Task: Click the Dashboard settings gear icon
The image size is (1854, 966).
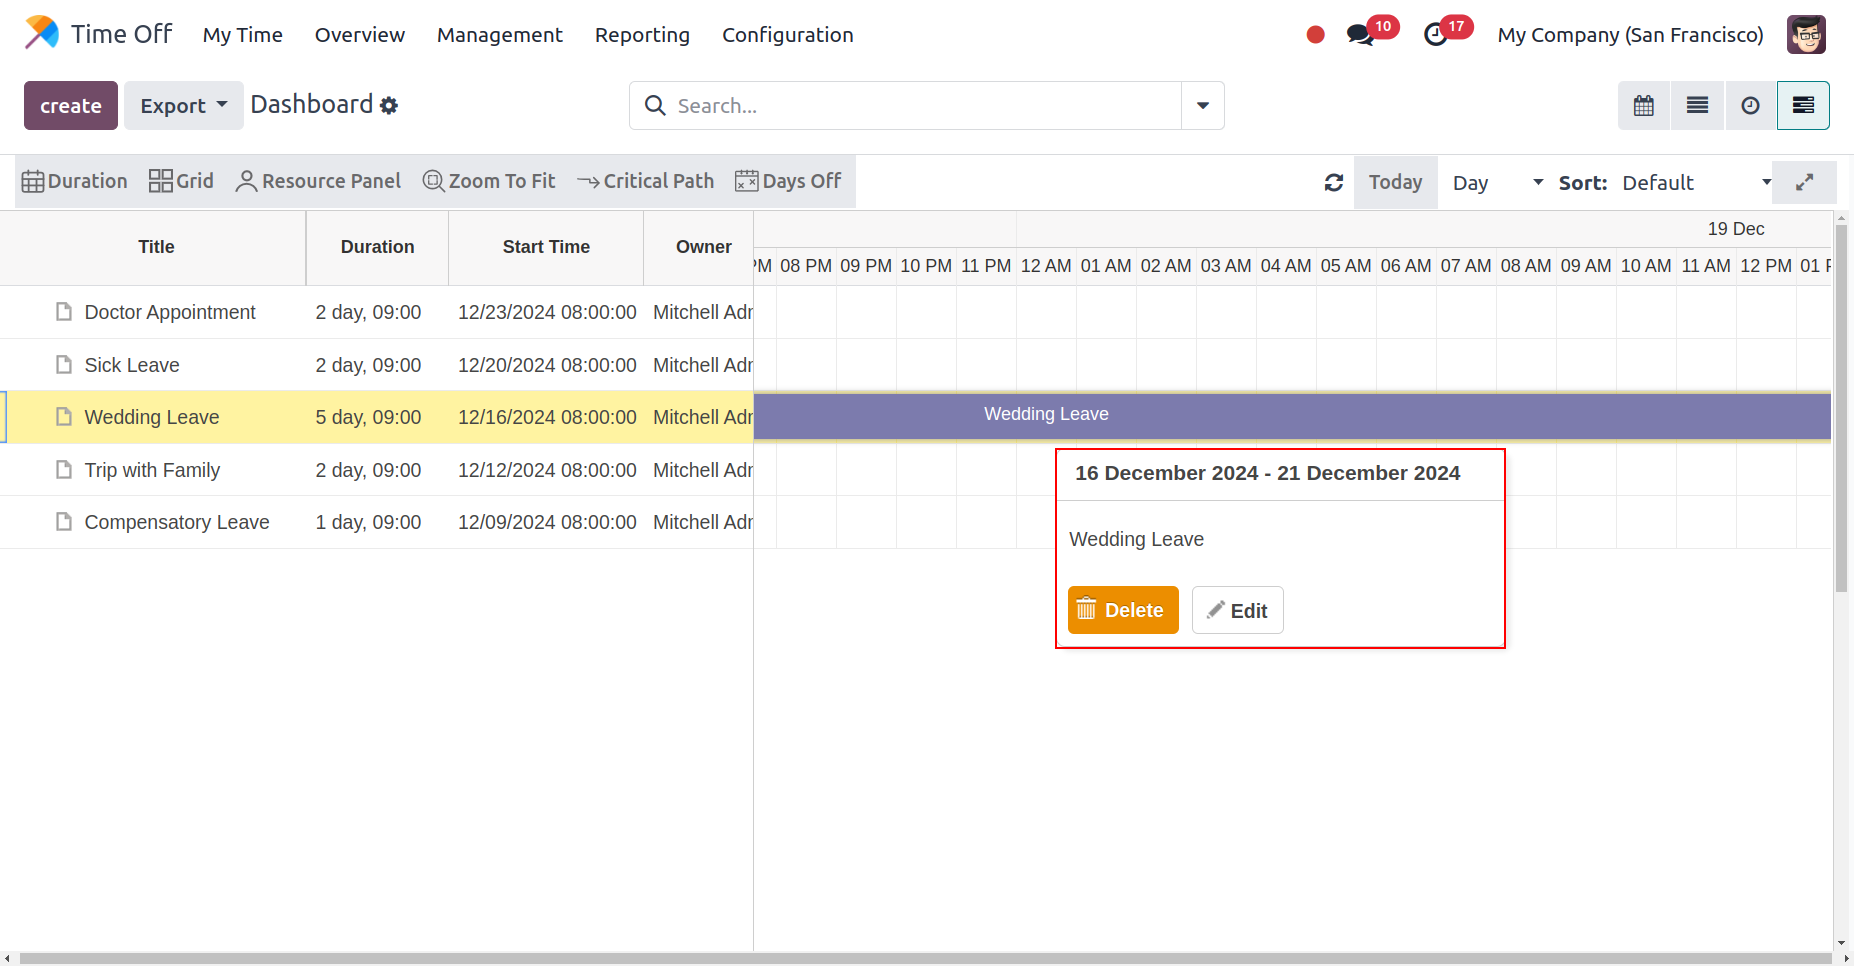Action: [x=389, y=106]
